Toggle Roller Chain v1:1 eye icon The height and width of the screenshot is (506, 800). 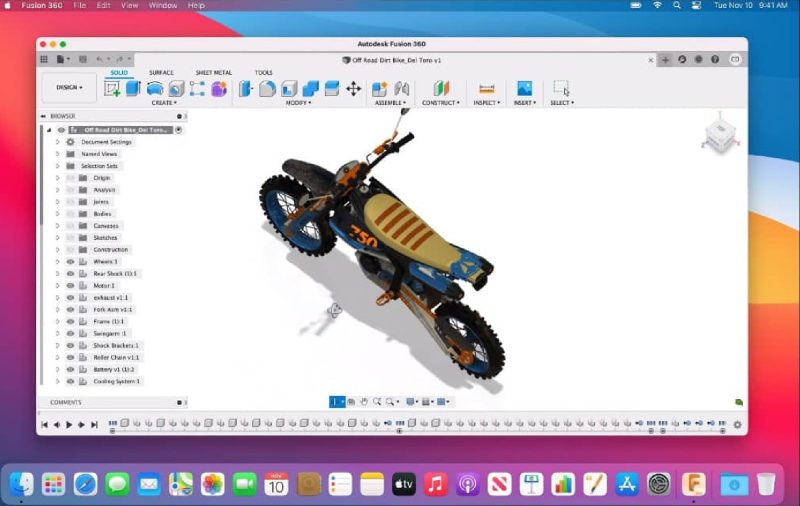click(x=70, y=358)
